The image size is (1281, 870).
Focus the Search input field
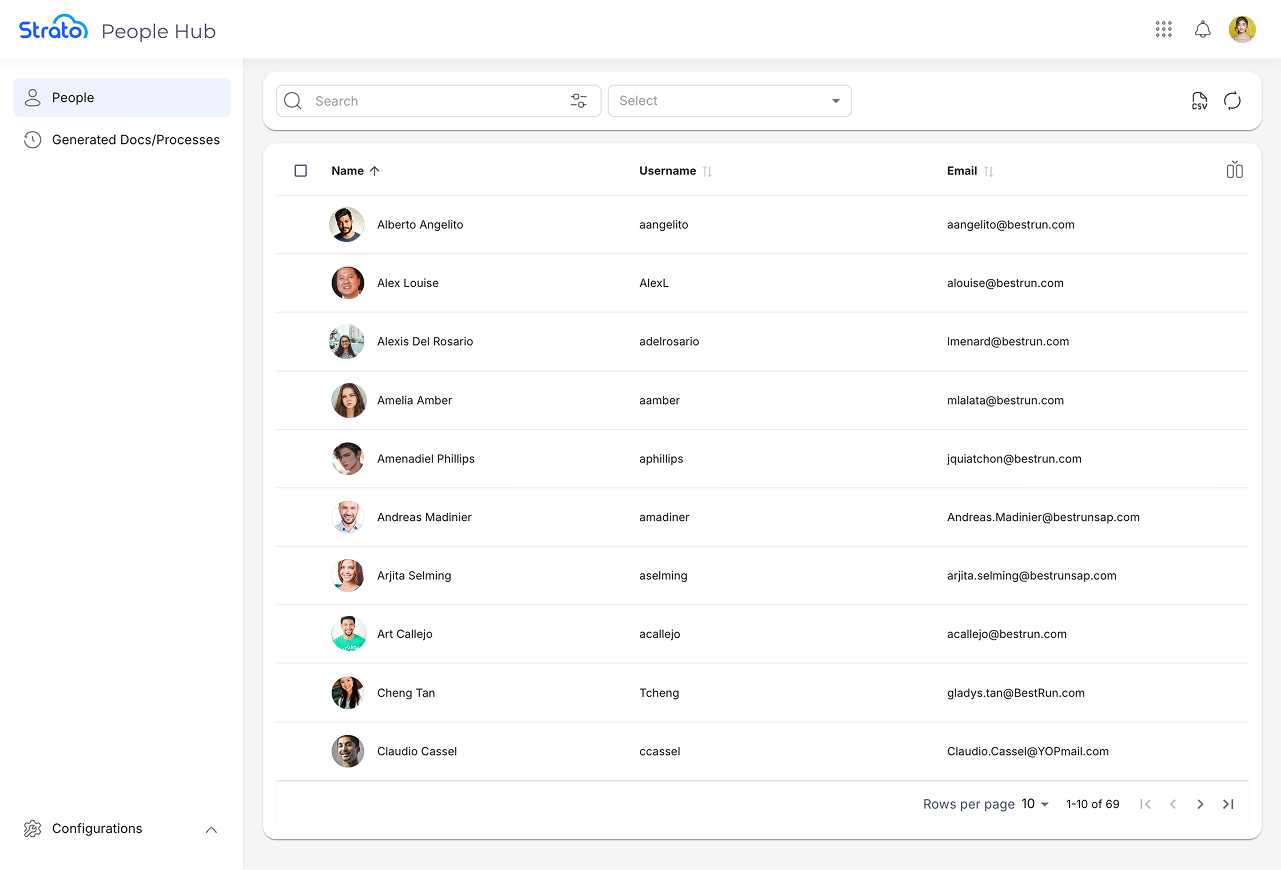pyautogui.click(x=437, y=101)
